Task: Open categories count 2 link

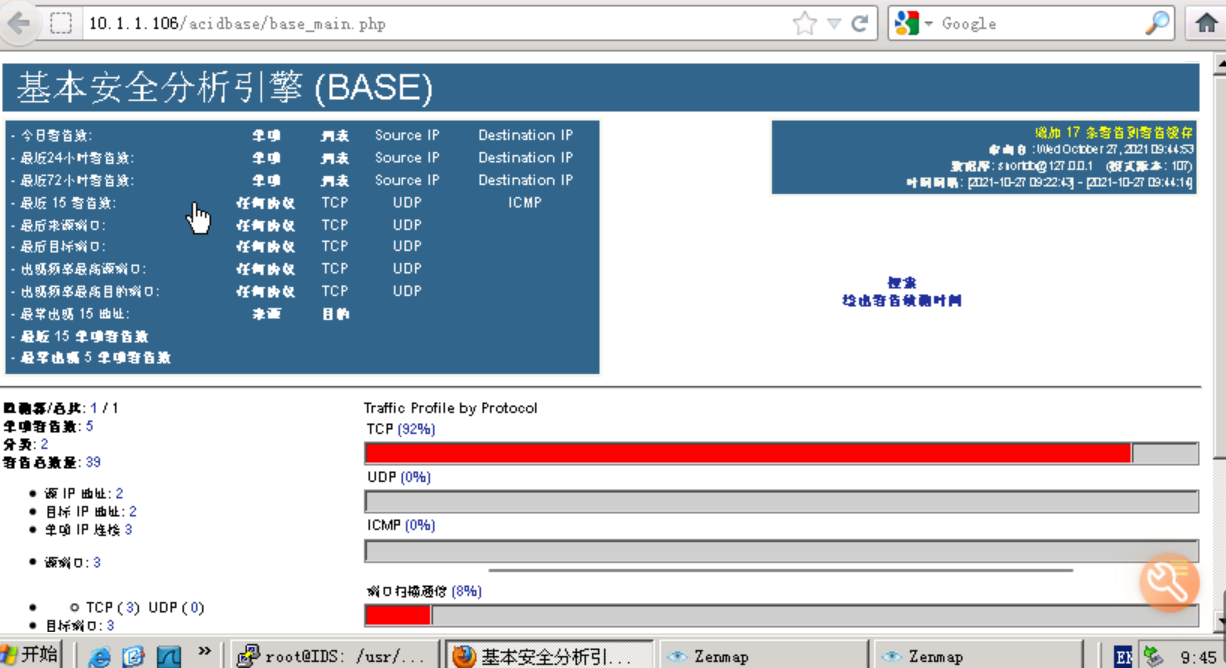Action: tap(44, 444)
